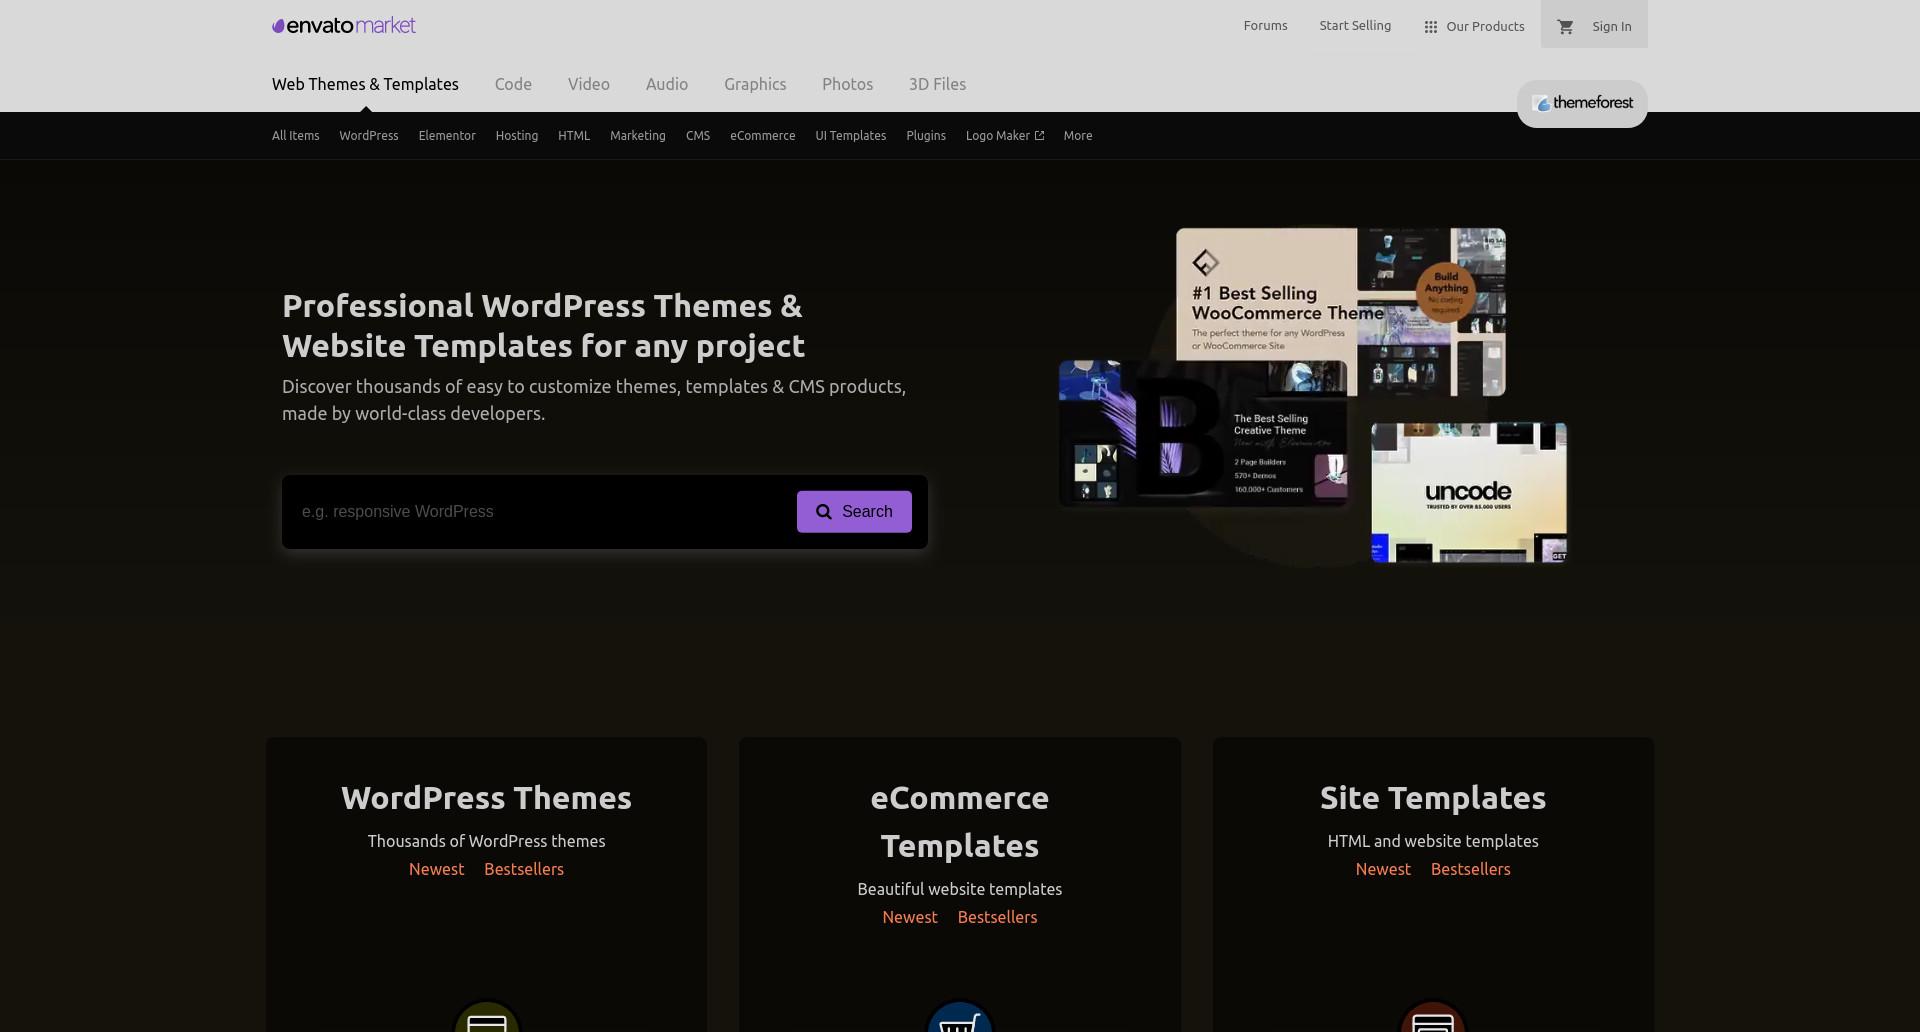This screenshot has height=1032, width=1920.
Task: Open the Best Selling Creative Theme banner
Action: [x=1203, y=433]
